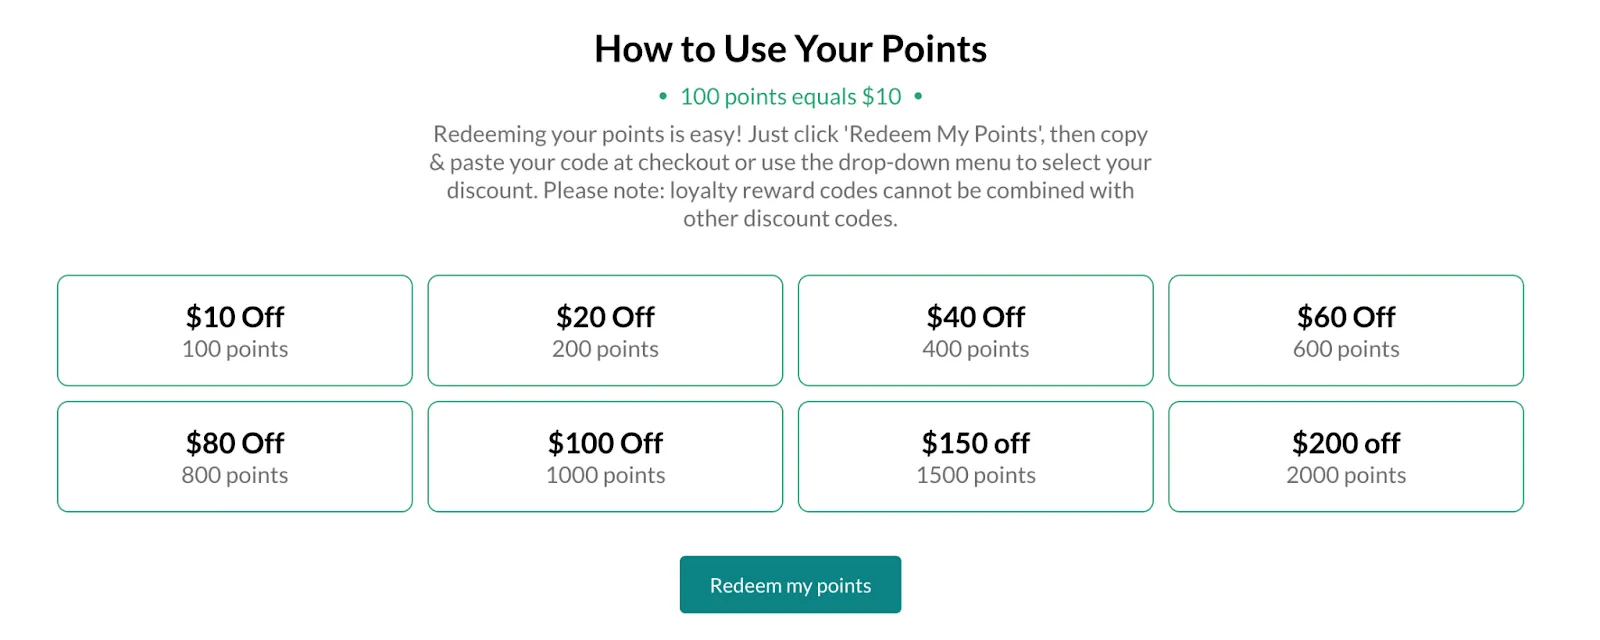Click the '600 points' label
Image resolution: width=1600 pixels, height=640 pixels.
coord(1346,349)
